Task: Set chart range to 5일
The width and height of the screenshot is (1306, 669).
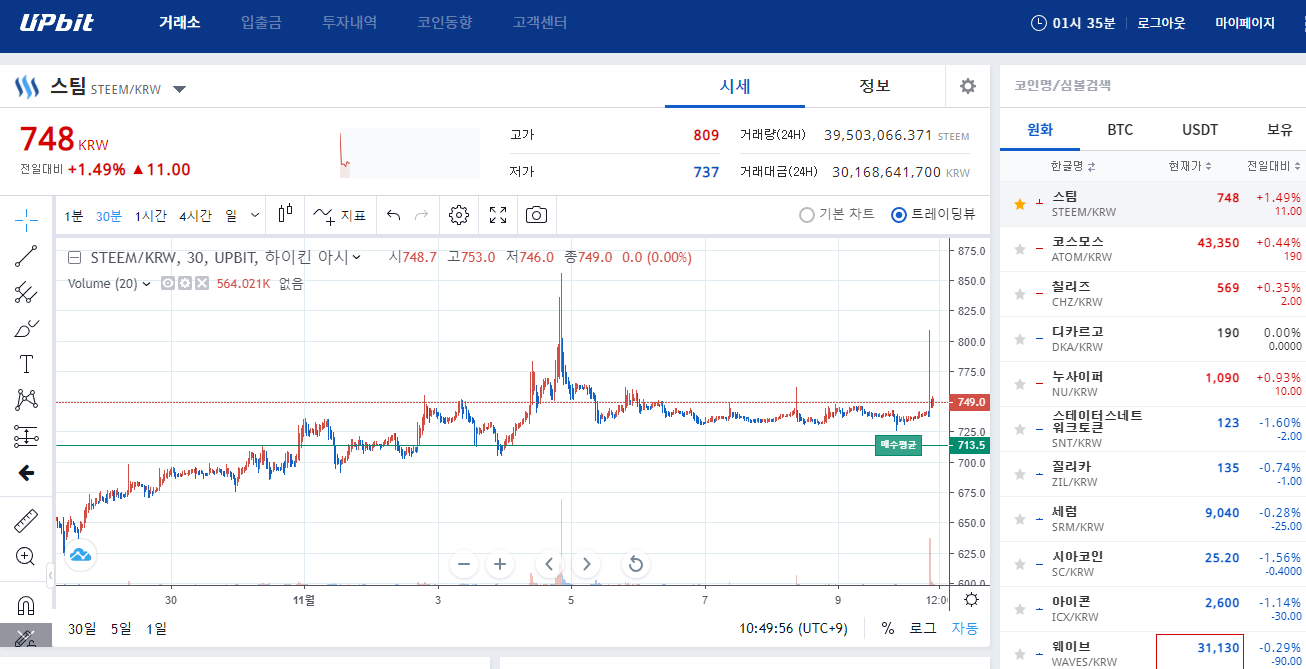Action: click(x=121, y=629)
